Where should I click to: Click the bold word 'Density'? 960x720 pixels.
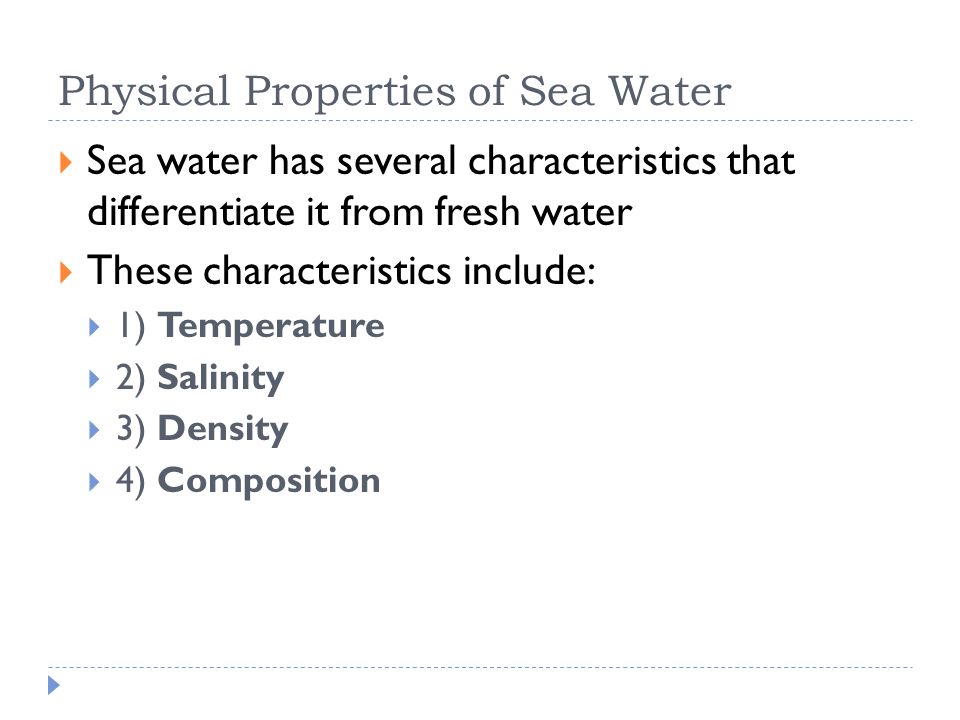[x=223, y=430]
